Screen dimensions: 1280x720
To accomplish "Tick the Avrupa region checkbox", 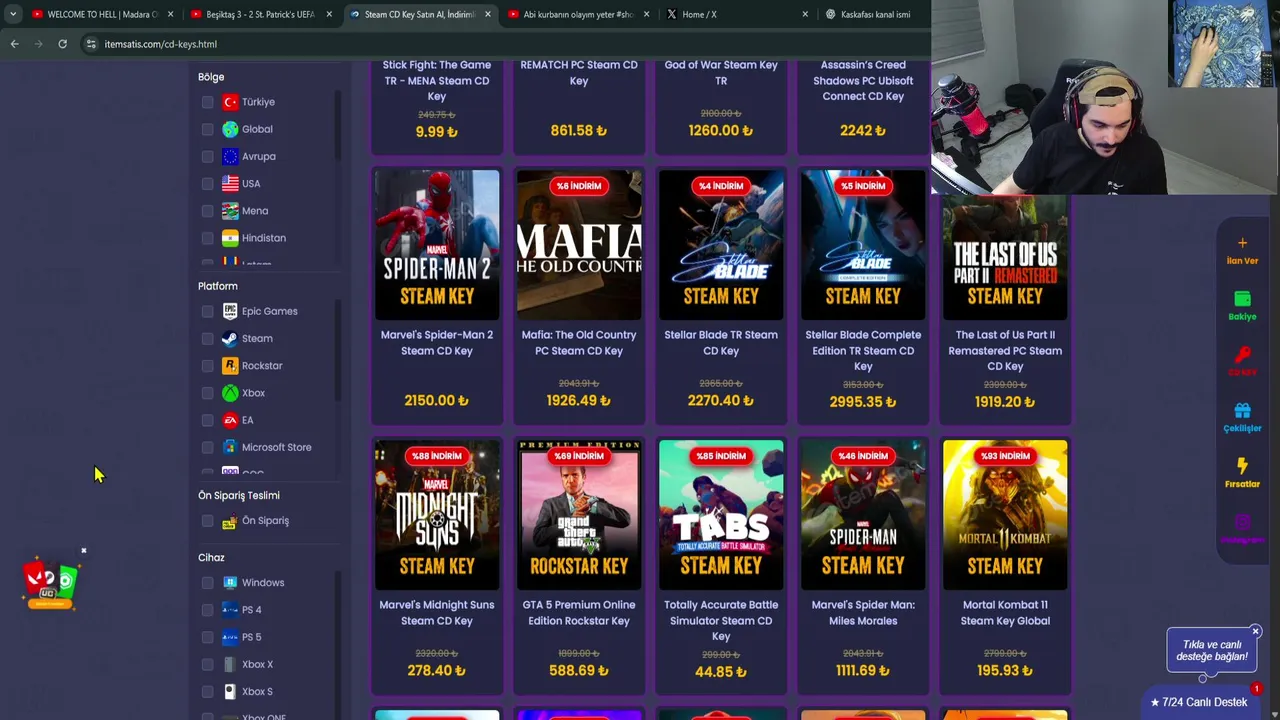I will click(207, 156).
